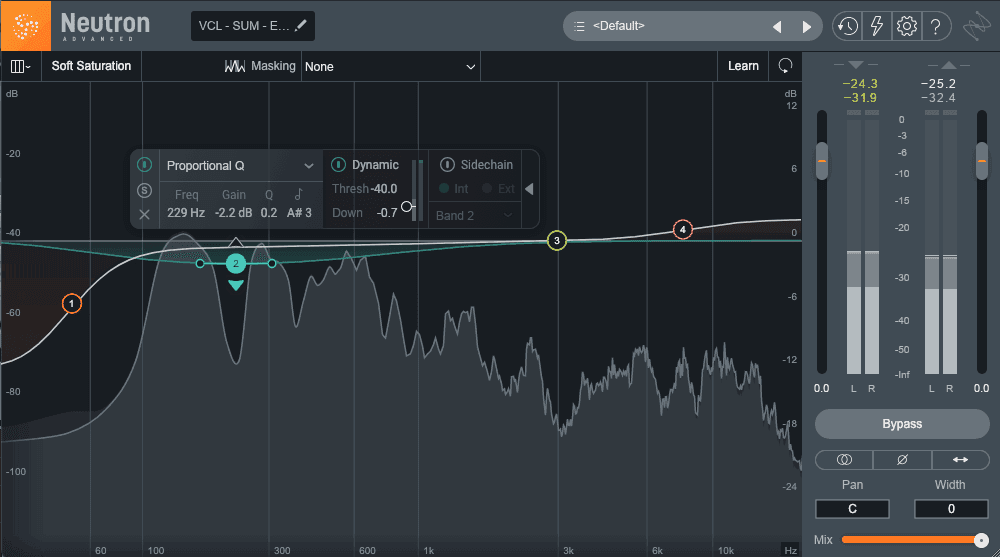Click the Width value field 0
The height and width of the screenshot is (557, 1000).
[x=951, y=509]
